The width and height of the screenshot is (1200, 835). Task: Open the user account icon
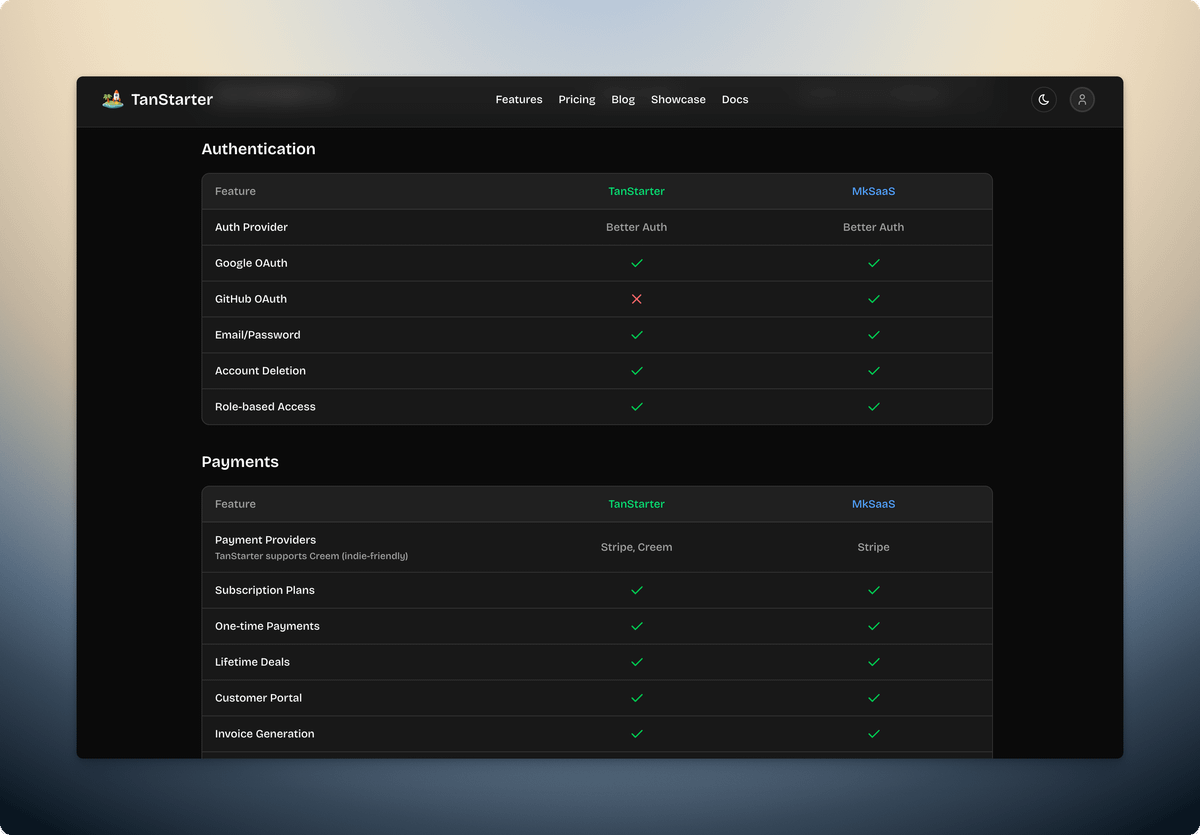tap(1082, 100)
